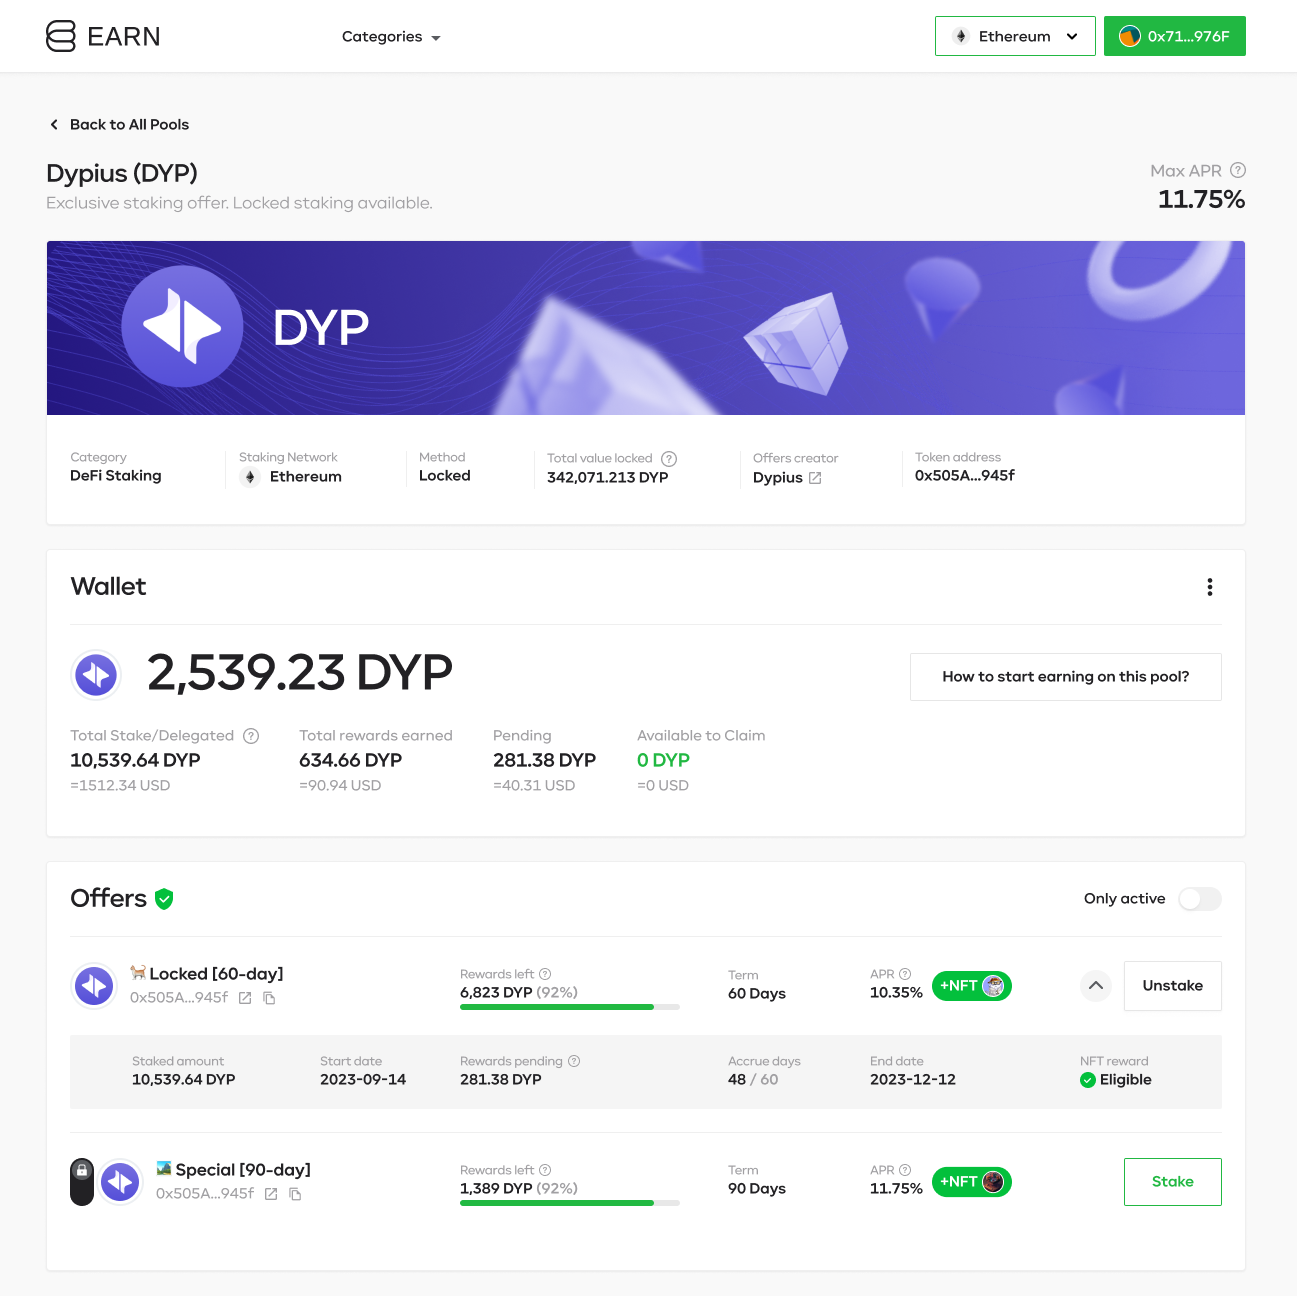Screen dimensions: 1297x1296
Task: Open Special [90-day] contract external link icon
Action: tap(271, 1194)
